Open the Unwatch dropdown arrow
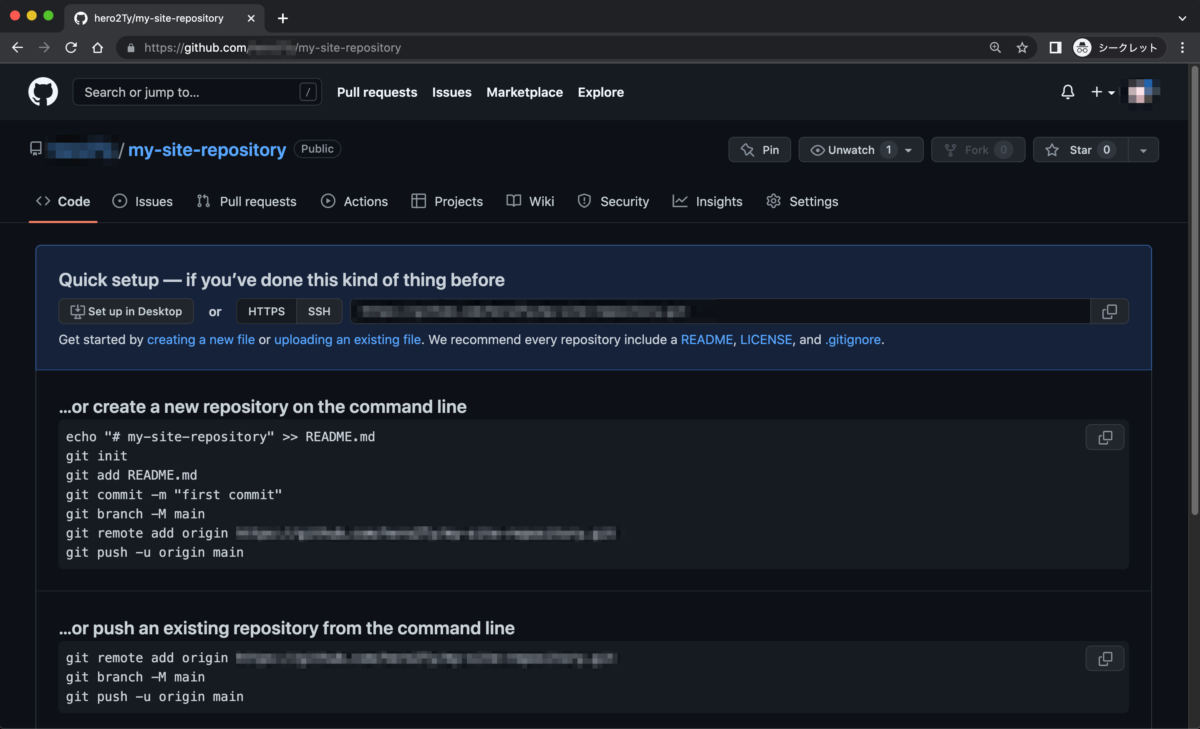 point(907,149)
